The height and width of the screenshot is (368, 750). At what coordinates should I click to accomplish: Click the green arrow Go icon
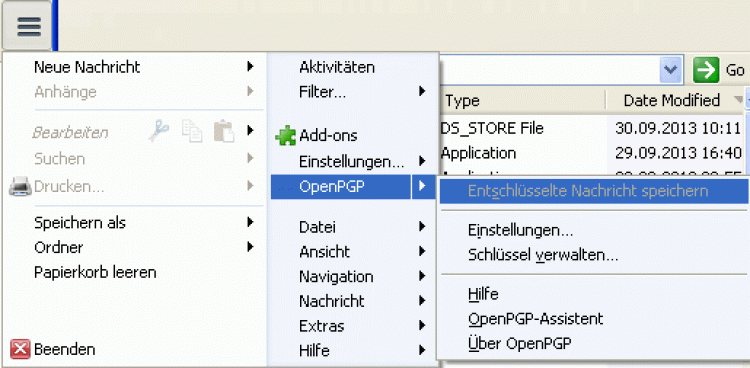706,70
